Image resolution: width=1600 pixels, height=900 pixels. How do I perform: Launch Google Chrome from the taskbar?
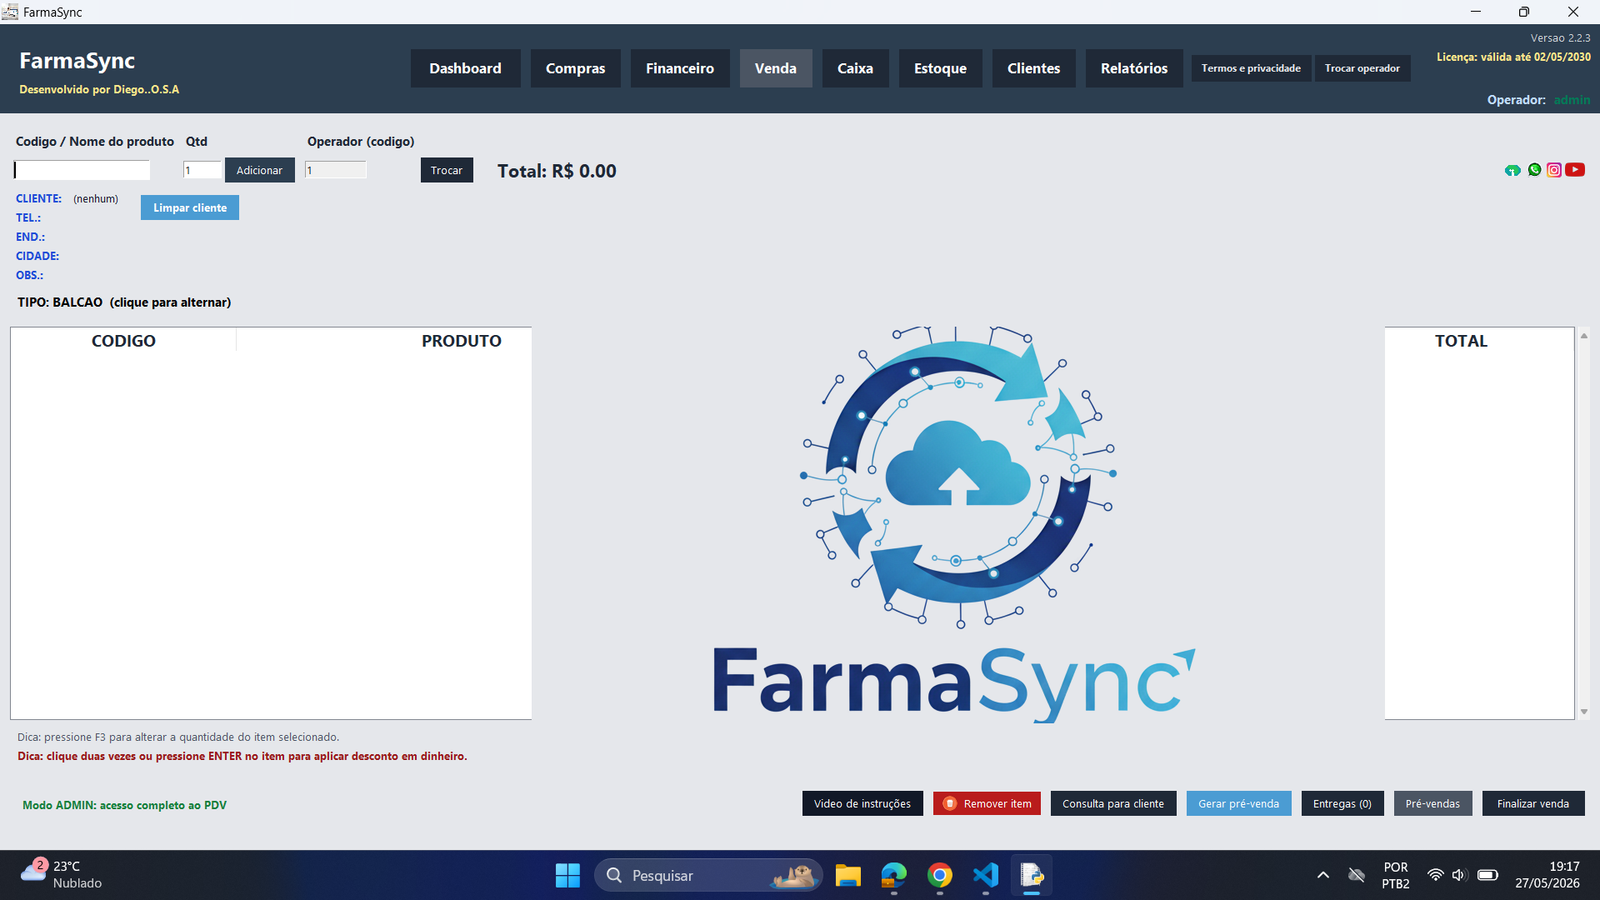click(940, 875)
